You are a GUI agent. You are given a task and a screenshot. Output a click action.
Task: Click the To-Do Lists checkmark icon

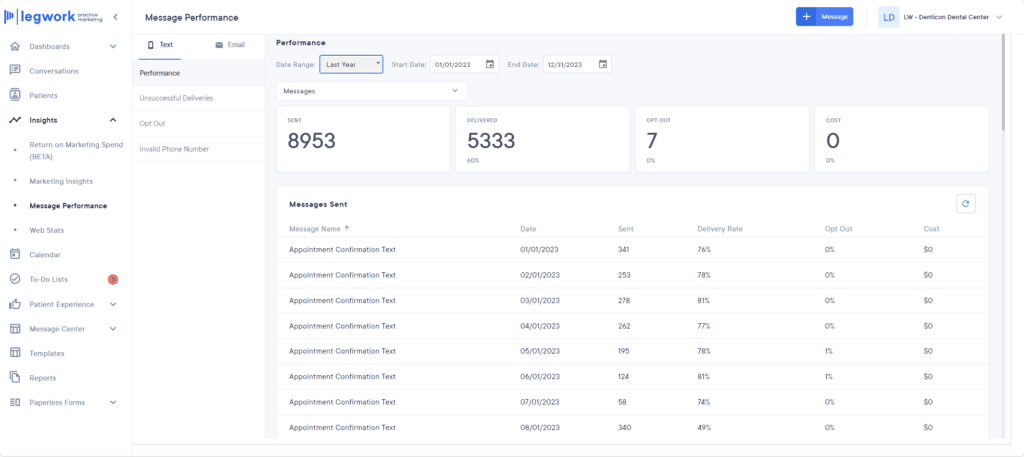pyautogui.click(x=15, y=279)
